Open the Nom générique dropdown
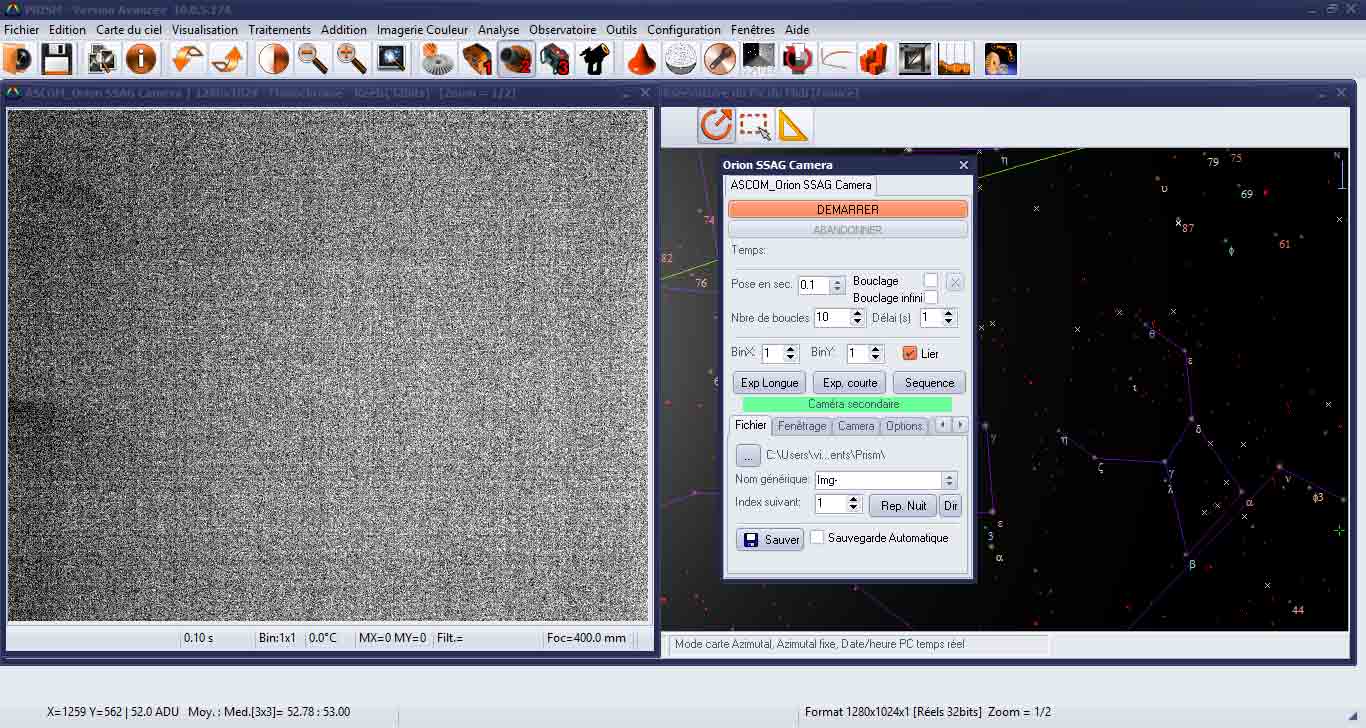The width and height of the screenshot is (1366, 728). [950, 480]
